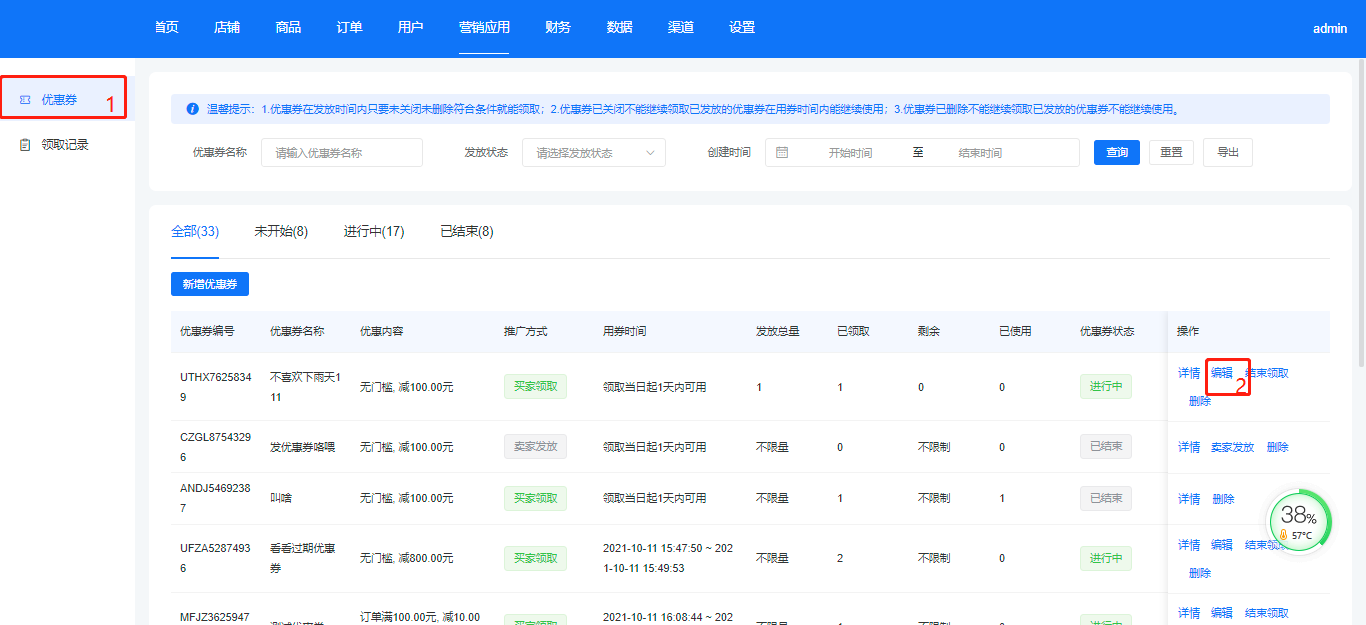Click the 领取记录 clipboard icon
This screenshot has width=1366, height=625.
click(25, 145)
